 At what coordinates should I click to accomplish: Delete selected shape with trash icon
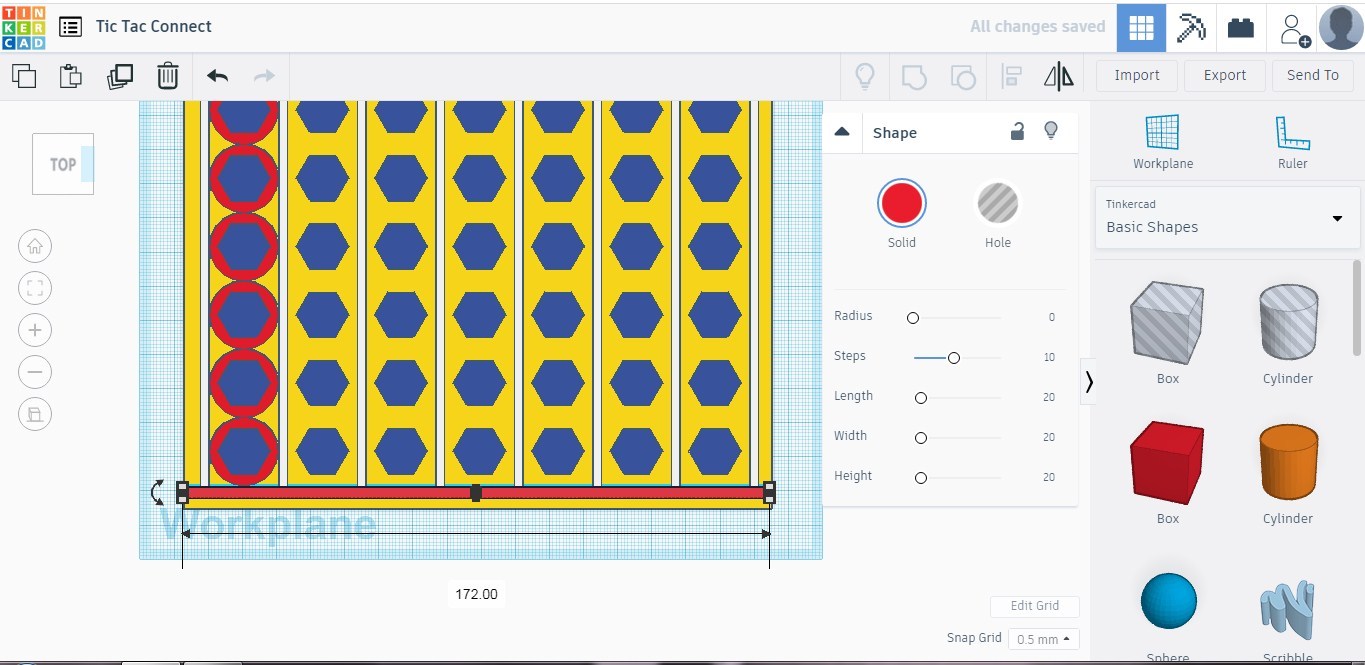[x=168, y=76]
